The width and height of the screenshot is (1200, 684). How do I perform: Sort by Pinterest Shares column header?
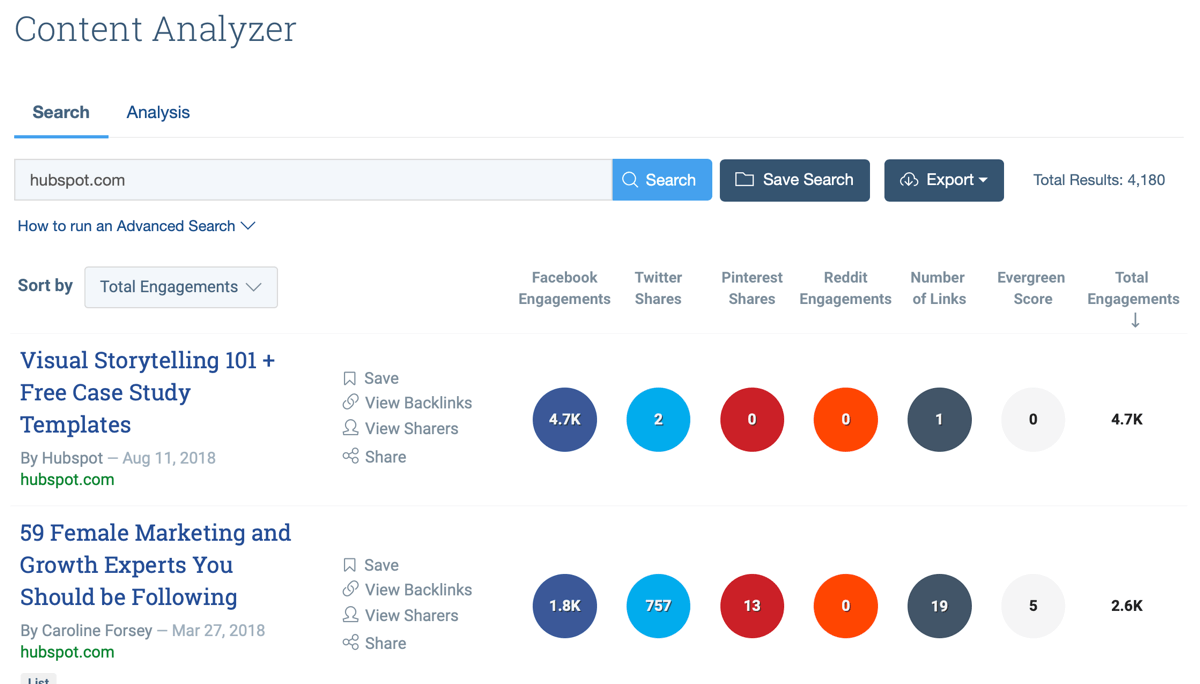752,288
